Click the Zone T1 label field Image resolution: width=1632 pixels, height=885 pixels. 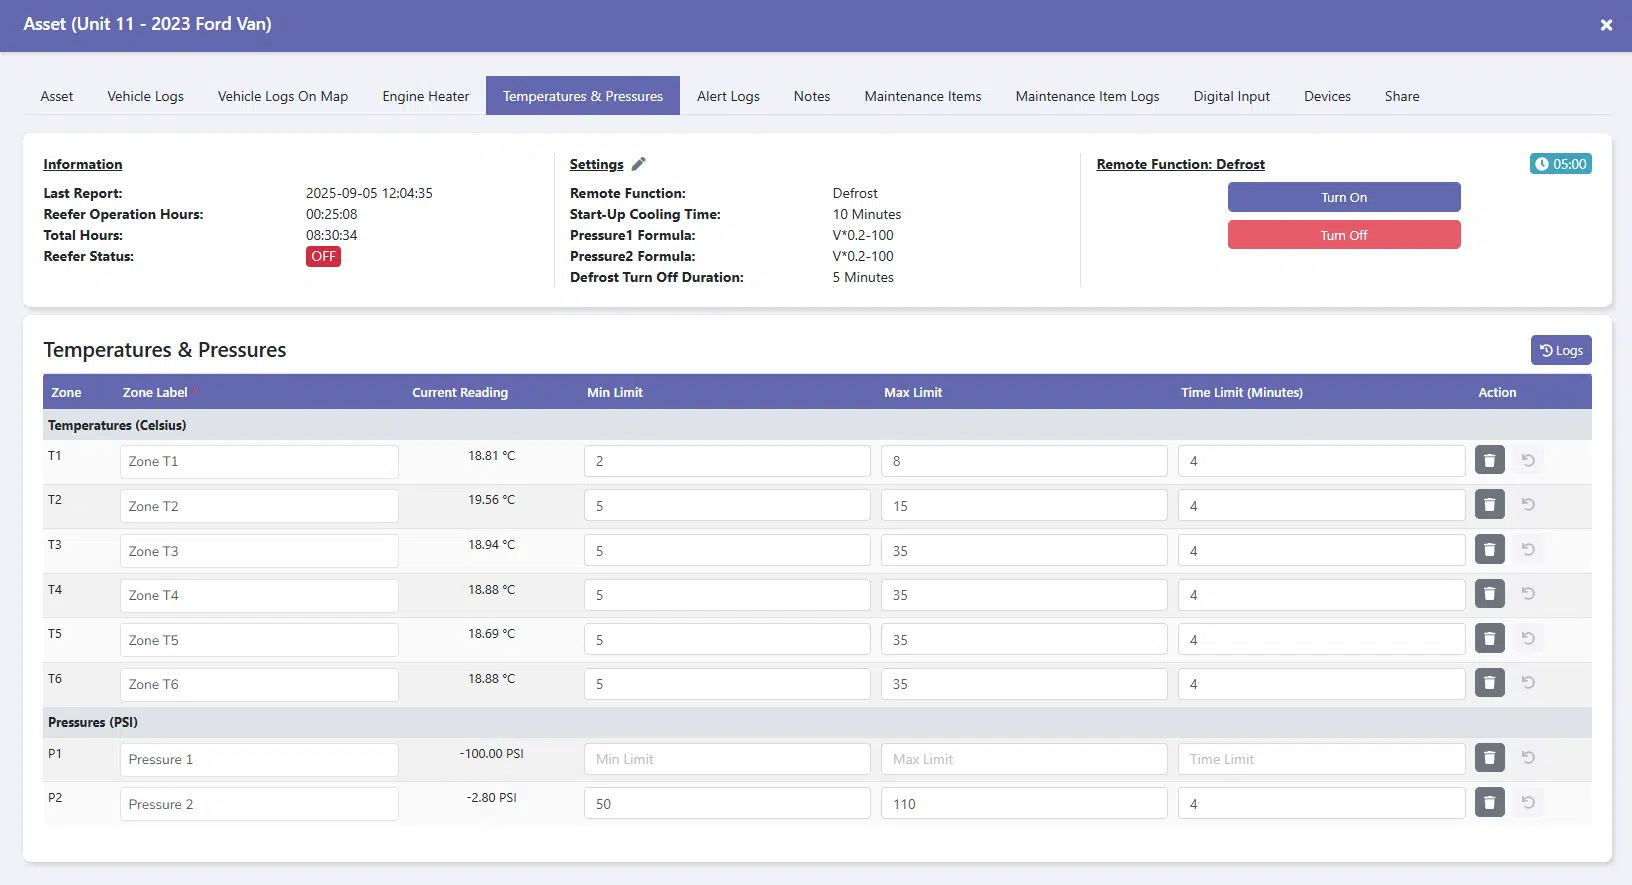pos(259,462)
